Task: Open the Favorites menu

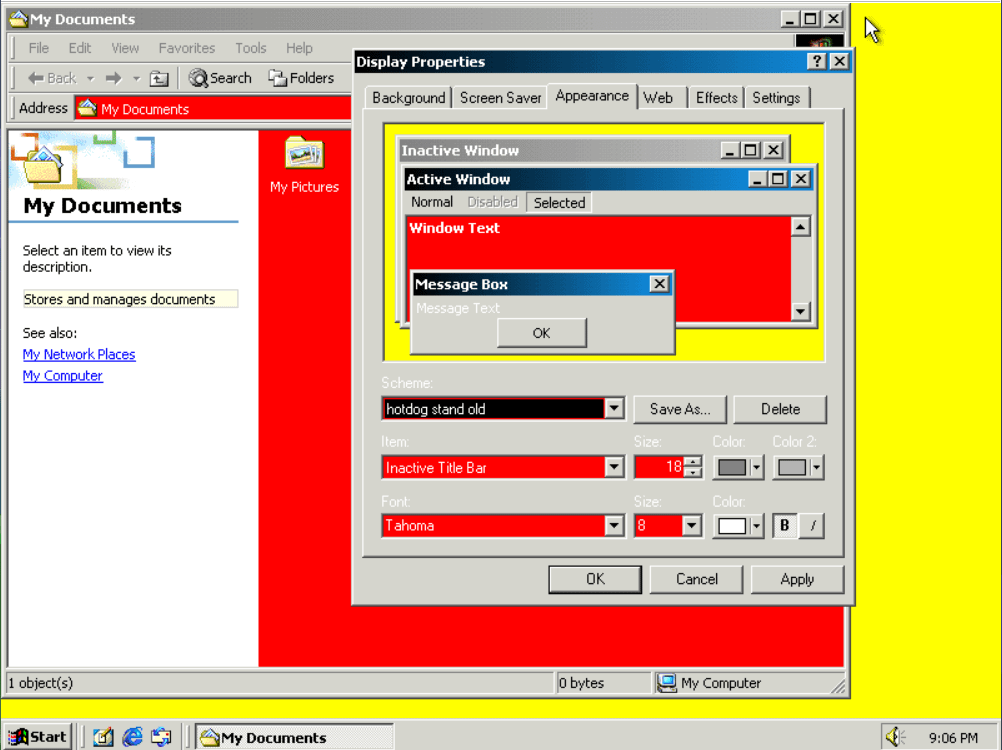Action: [x=187, y=48]
